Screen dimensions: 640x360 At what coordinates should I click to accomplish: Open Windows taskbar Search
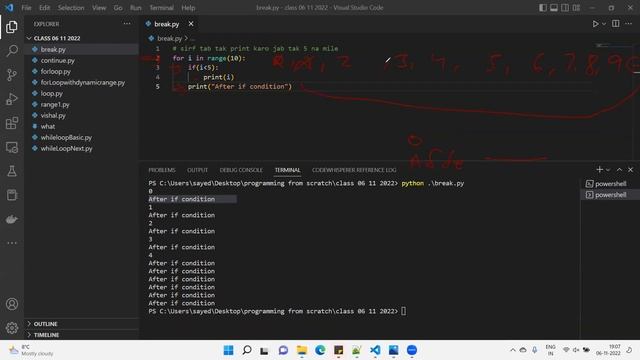click(x=247, y=350)
